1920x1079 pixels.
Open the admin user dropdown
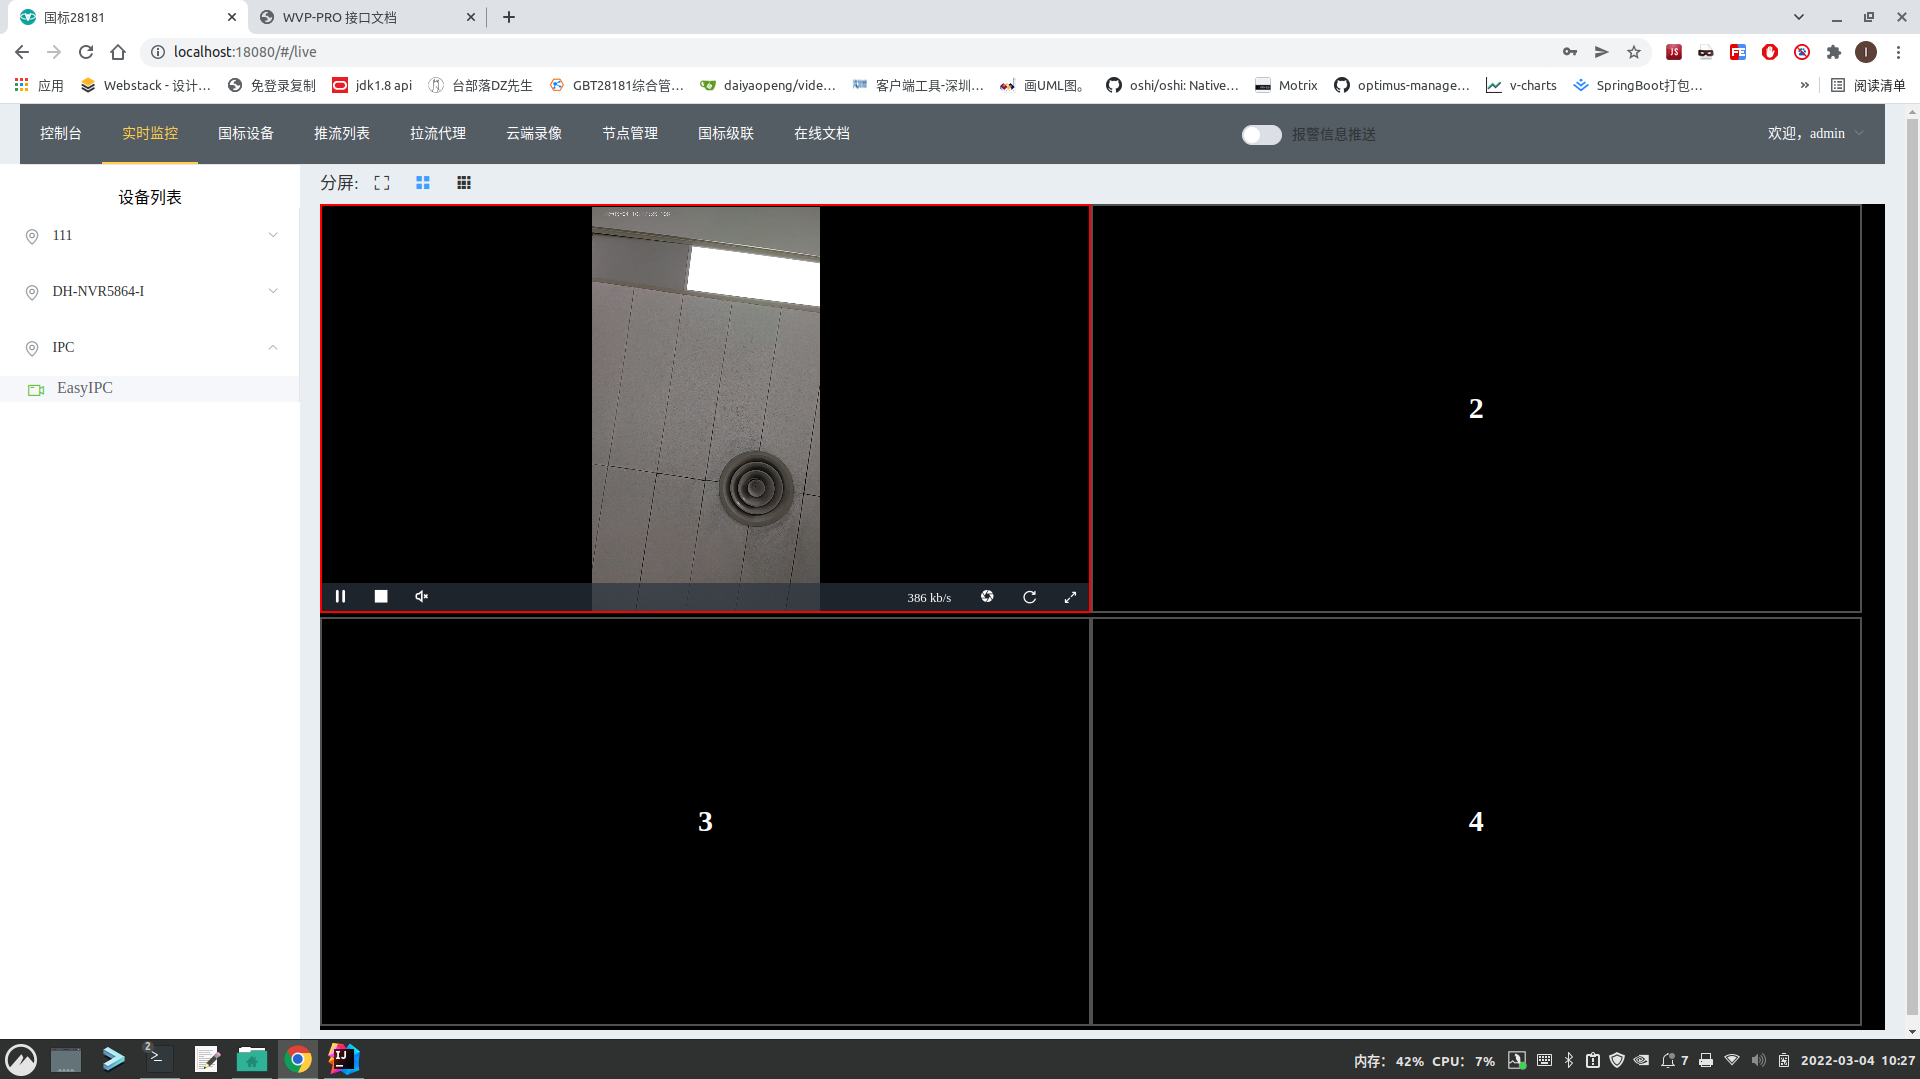pyautogui.click(x=1815, y=134)
